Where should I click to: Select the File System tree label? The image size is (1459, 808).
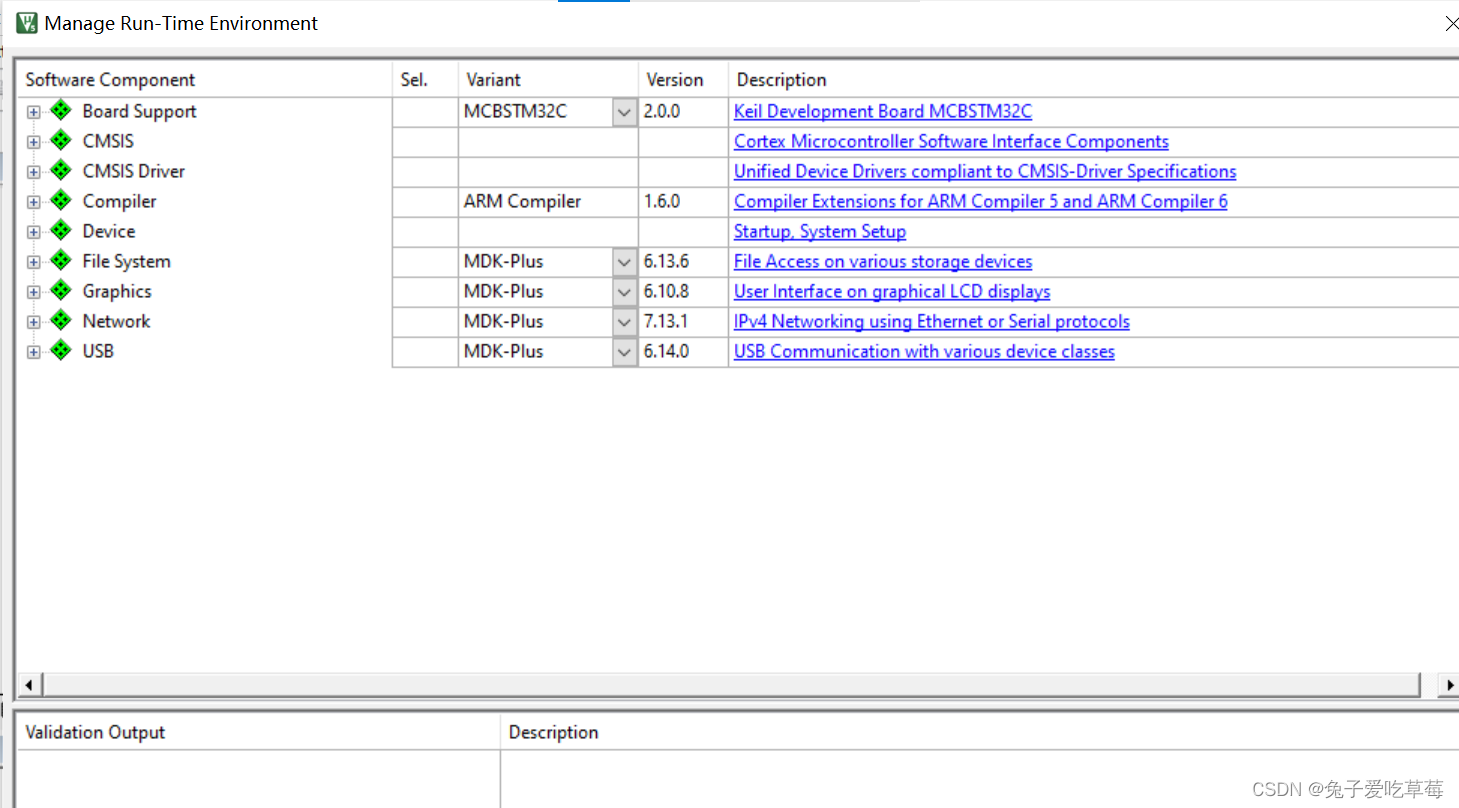(x=126, y=261)
